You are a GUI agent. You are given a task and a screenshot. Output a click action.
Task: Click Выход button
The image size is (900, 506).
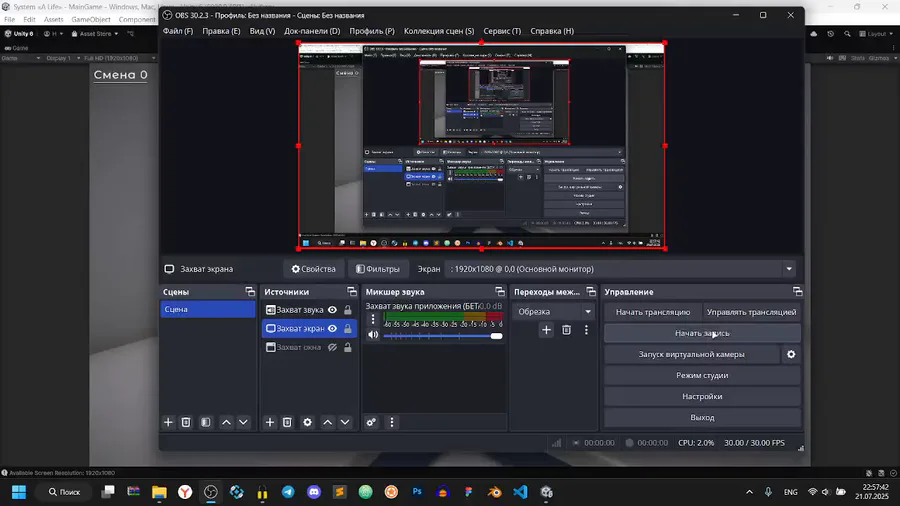(x=702, y=418)
